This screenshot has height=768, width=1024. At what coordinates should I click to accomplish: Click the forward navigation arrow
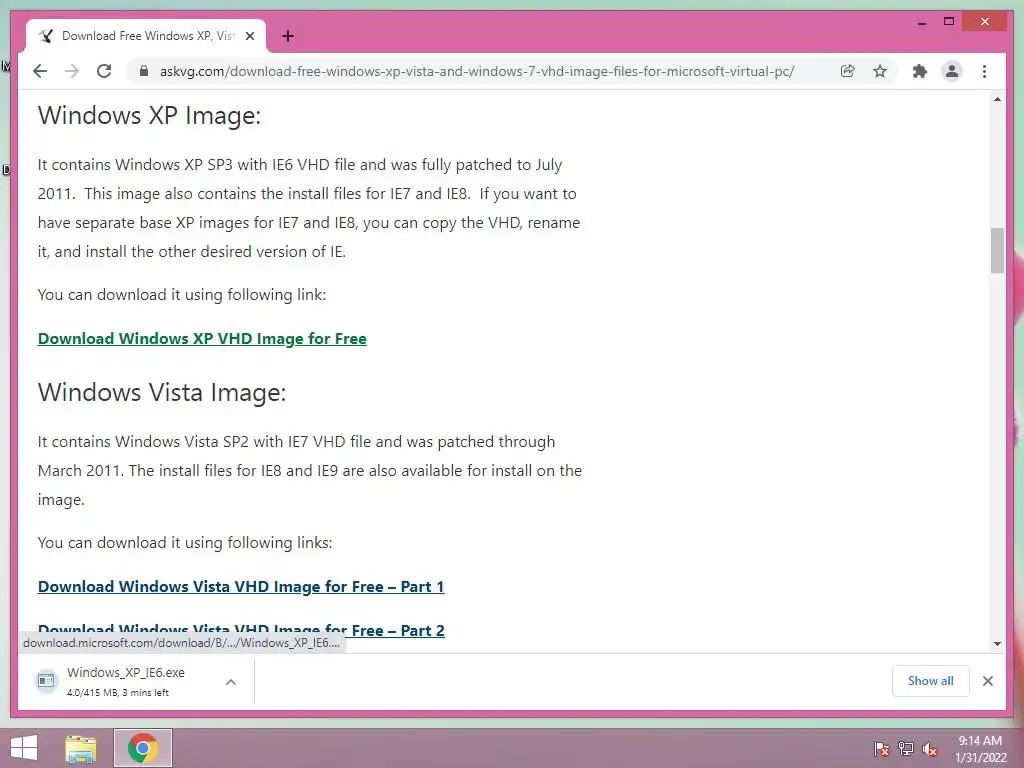point(72,71)
